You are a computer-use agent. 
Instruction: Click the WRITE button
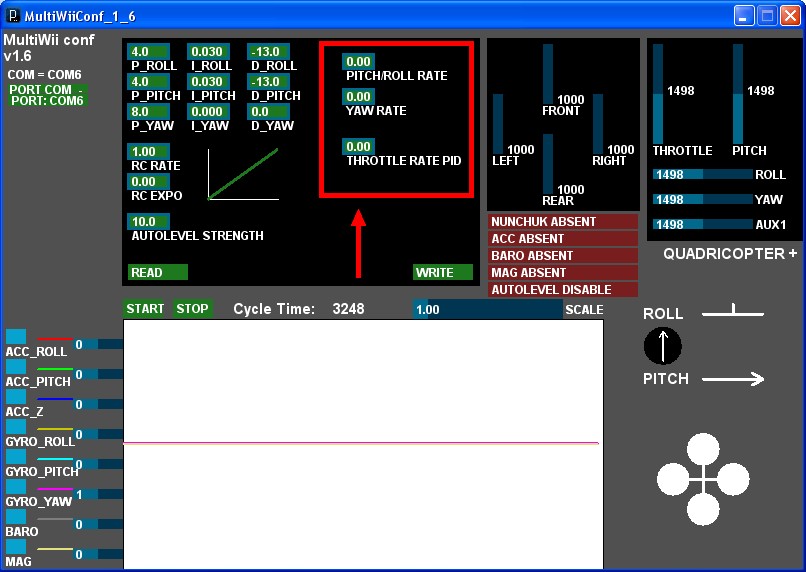(443, 272)
